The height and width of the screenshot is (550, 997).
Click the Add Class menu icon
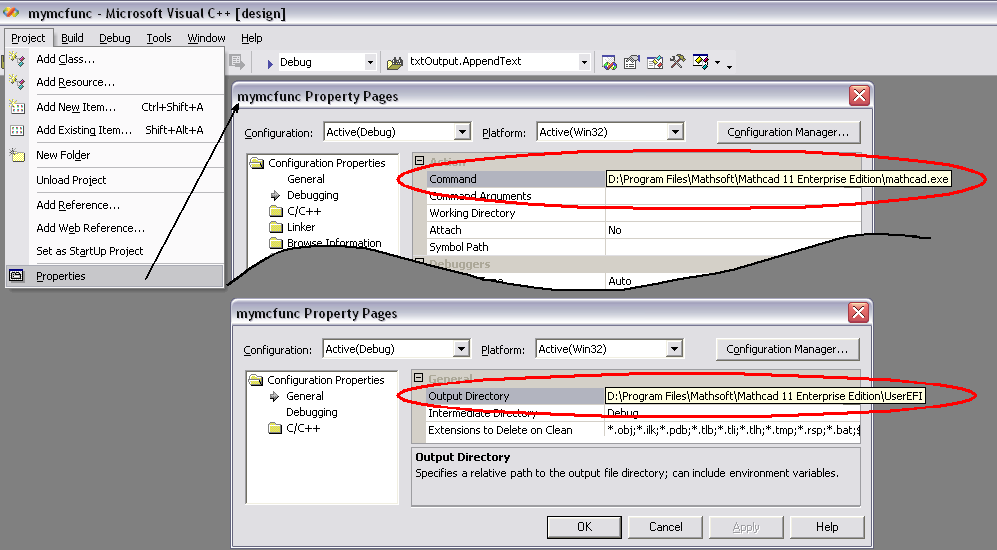tap(17, 59)
